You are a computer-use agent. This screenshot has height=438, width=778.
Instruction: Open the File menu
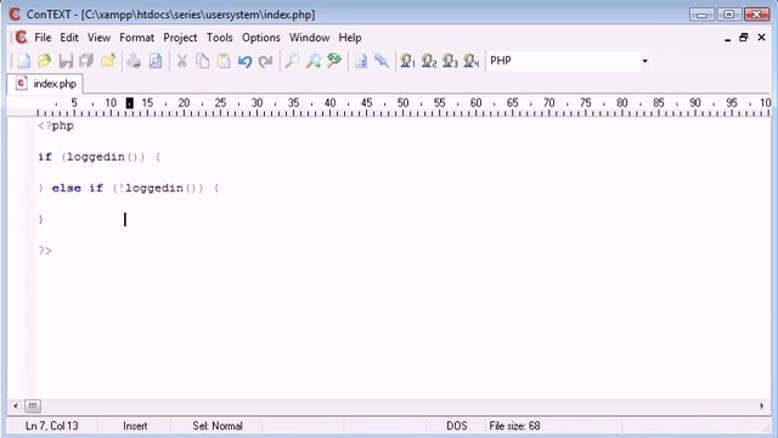tap(43, 38)
